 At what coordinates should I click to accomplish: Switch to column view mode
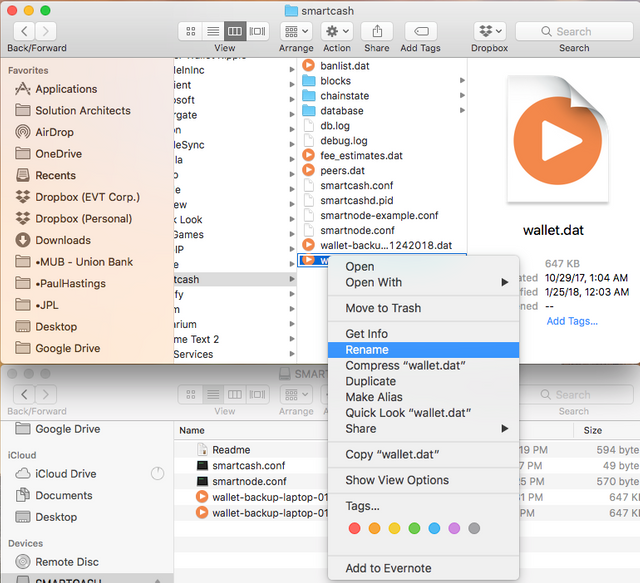[x=235, y=32]
